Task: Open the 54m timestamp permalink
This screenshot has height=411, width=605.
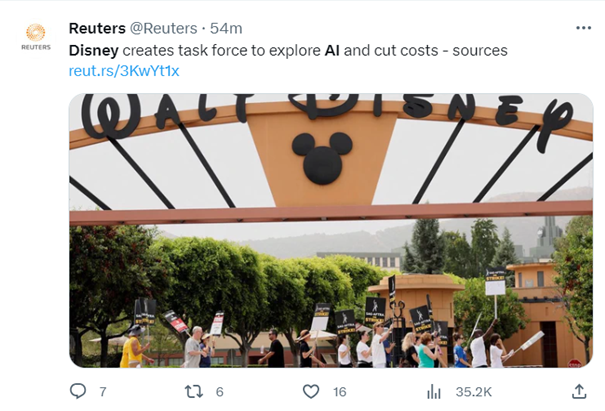Action: pos(226,28)
